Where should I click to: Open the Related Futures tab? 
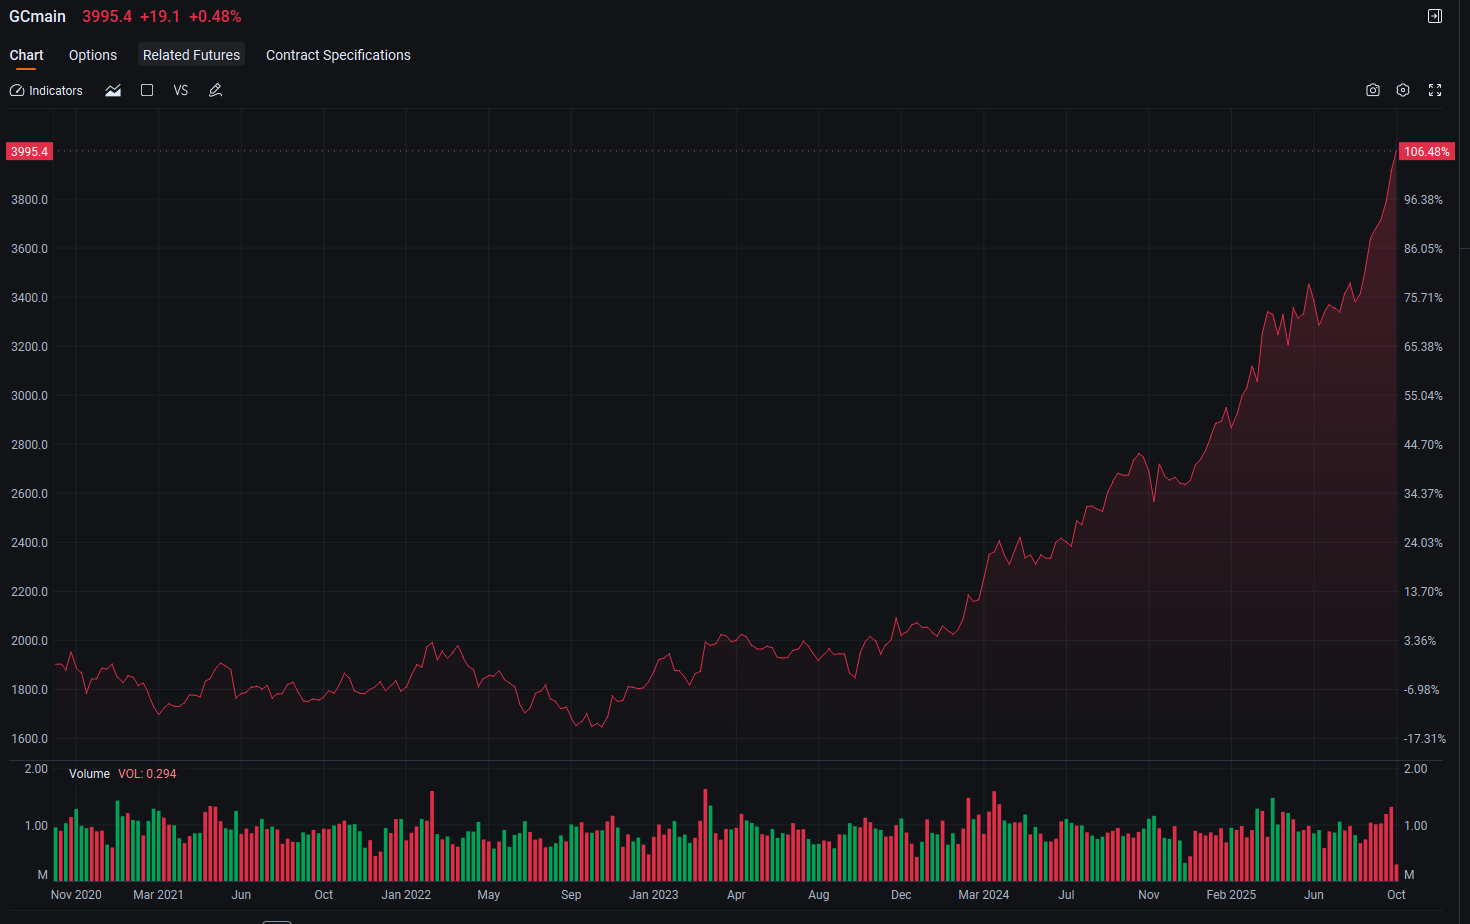191,55
